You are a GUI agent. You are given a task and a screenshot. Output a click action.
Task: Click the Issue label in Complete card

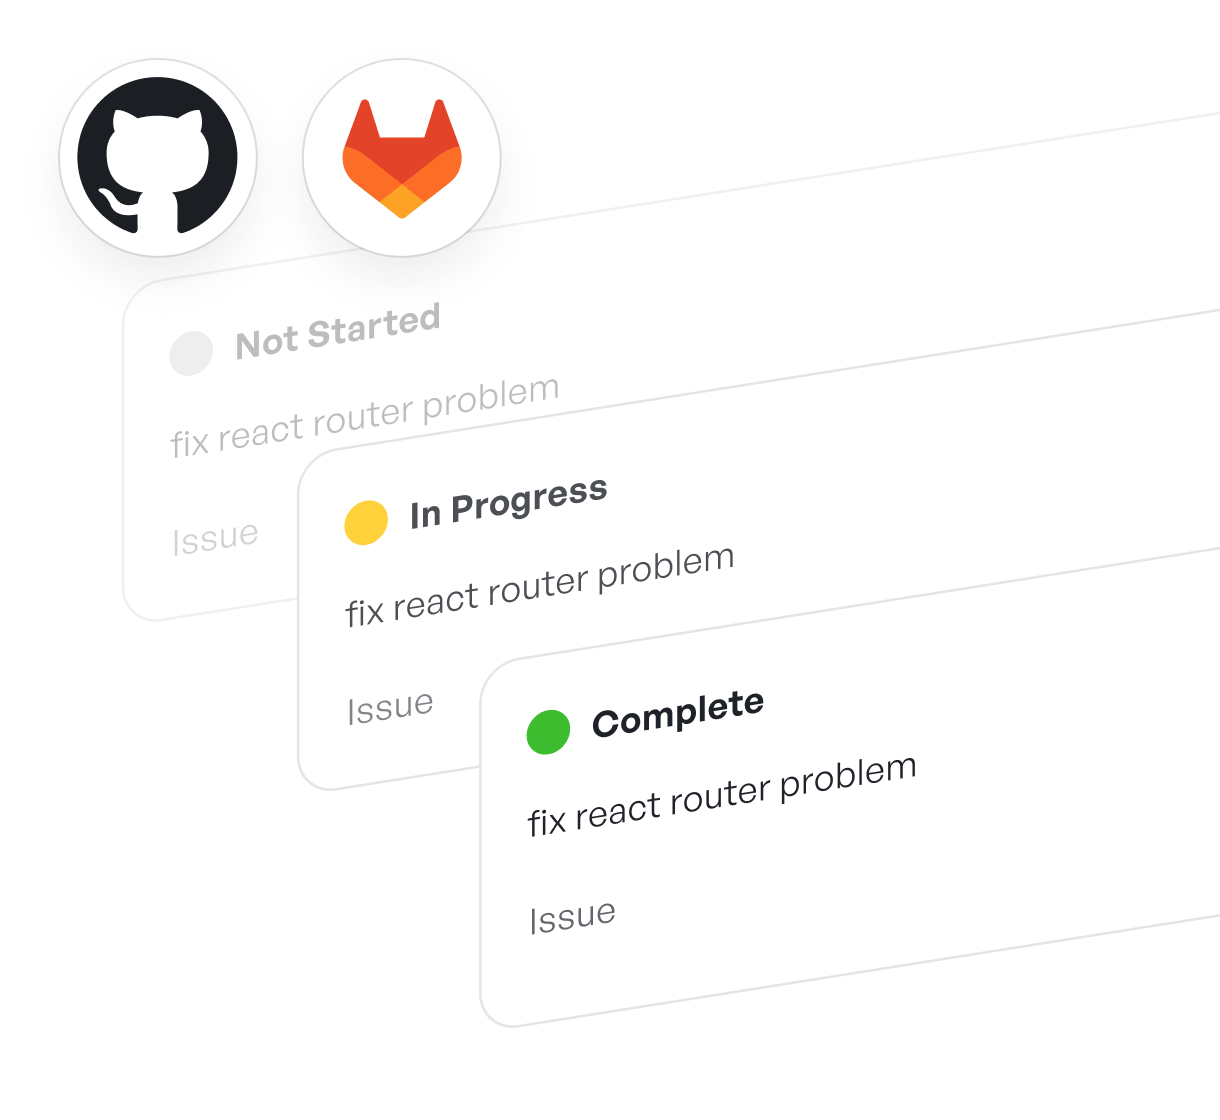click(572, 917)
